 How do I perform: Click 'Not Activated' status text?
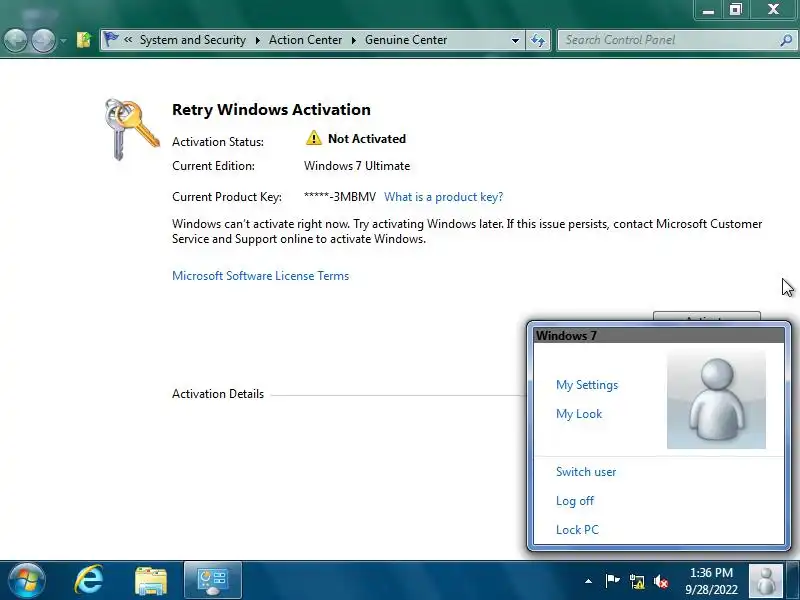pos(367,139)
